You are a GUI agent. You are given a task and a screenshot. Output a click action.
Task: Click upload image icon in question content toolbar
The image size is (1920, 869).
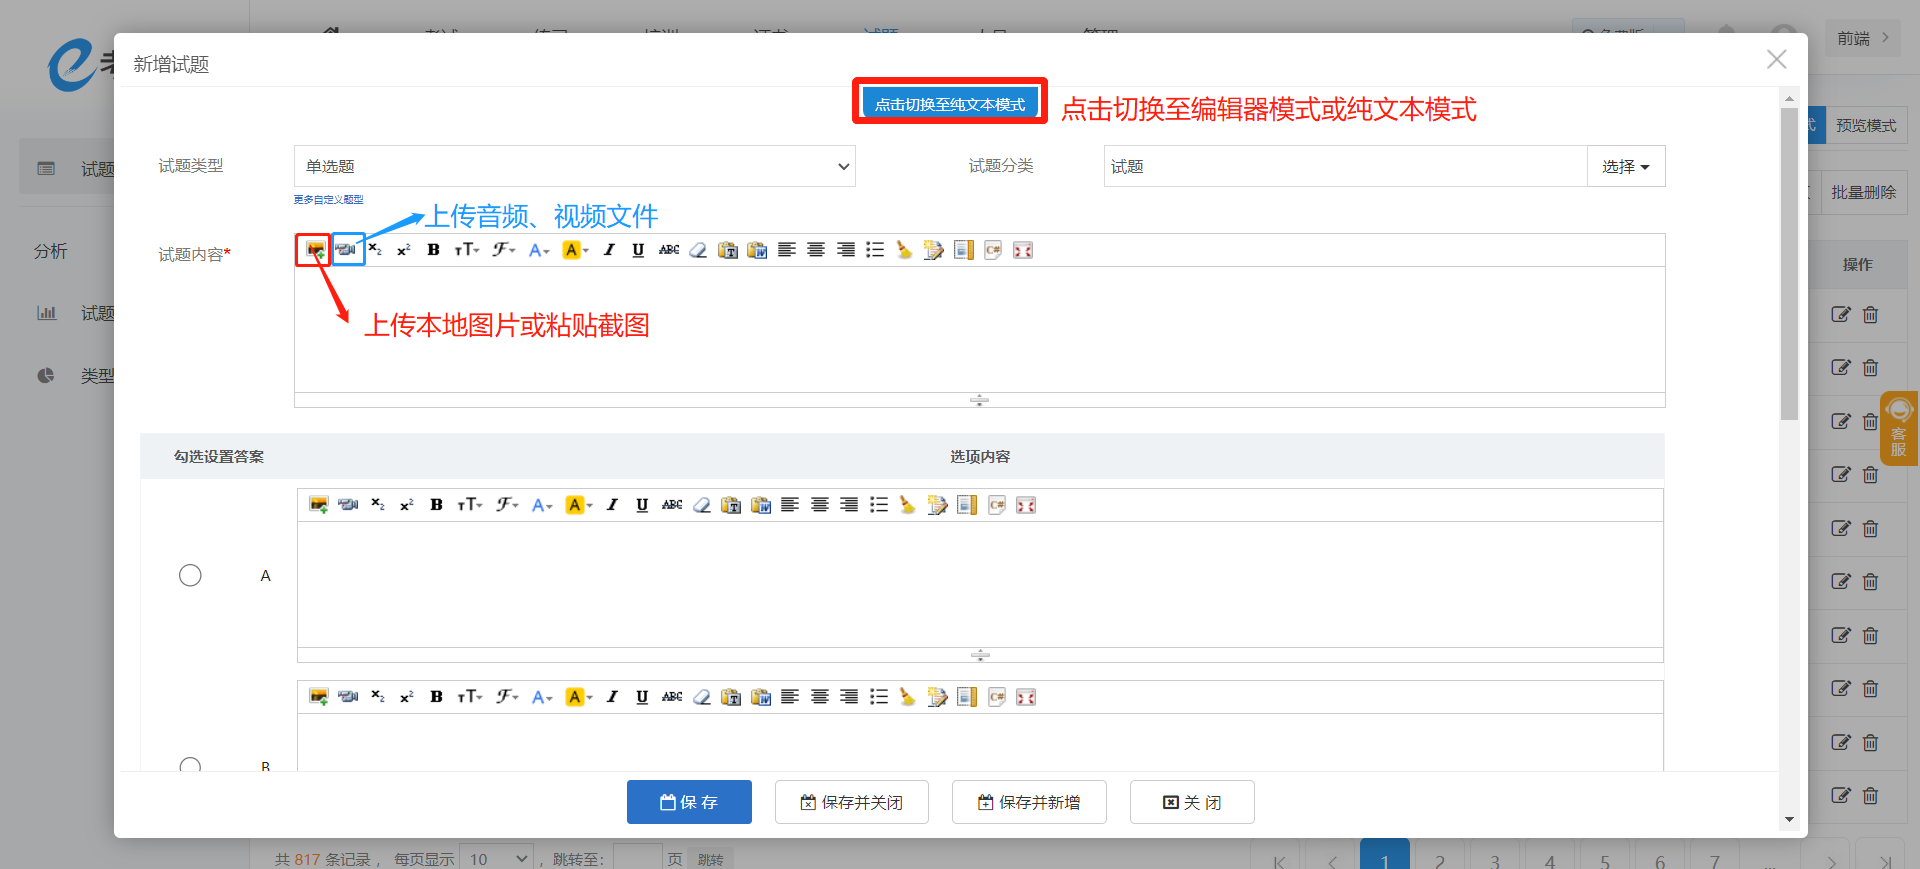pos(315,250)
